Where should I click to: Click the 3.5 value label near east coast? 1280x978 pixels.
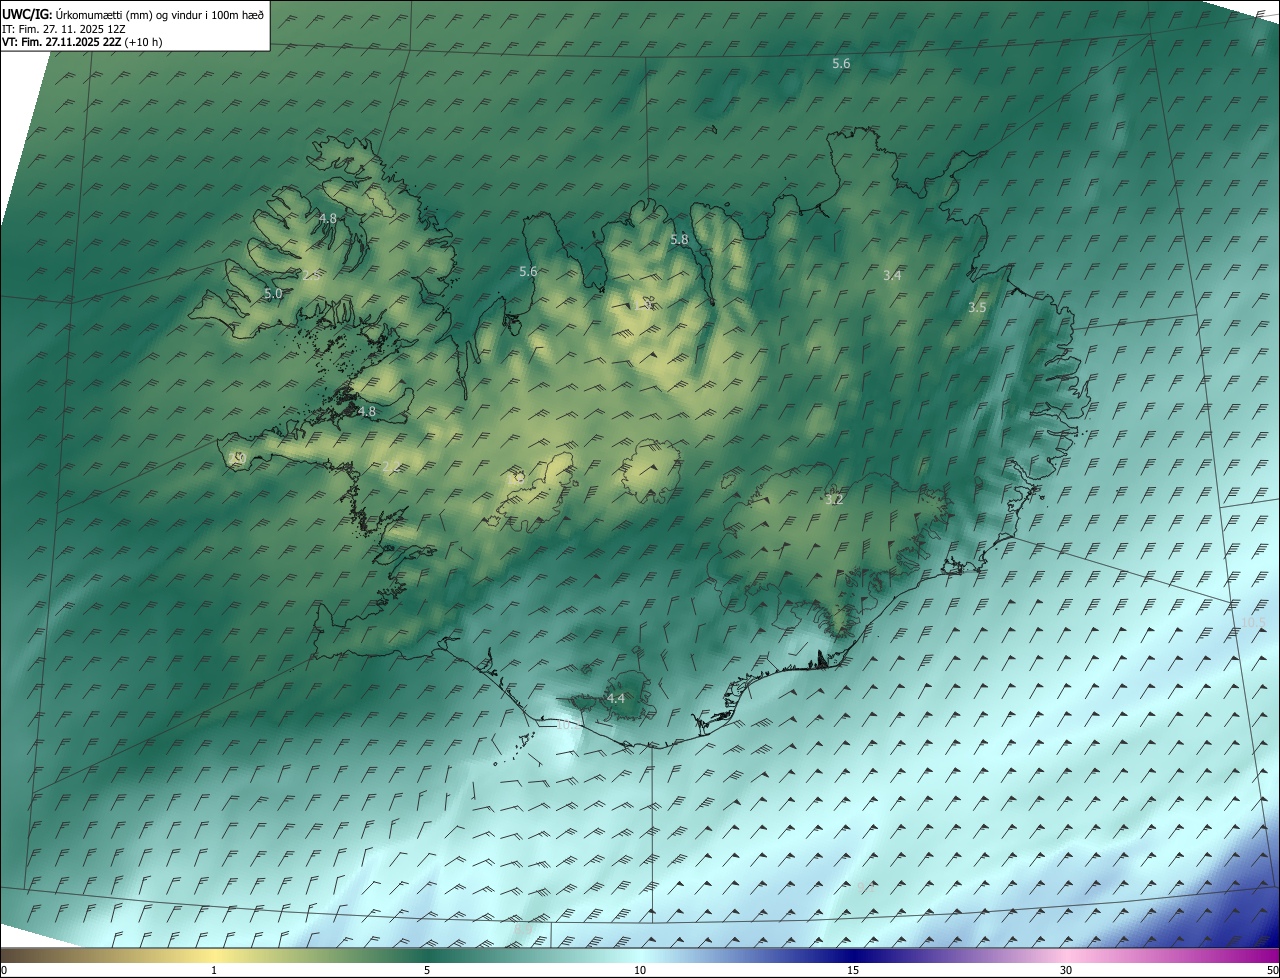pyautogui.click(x=977, y=308)
